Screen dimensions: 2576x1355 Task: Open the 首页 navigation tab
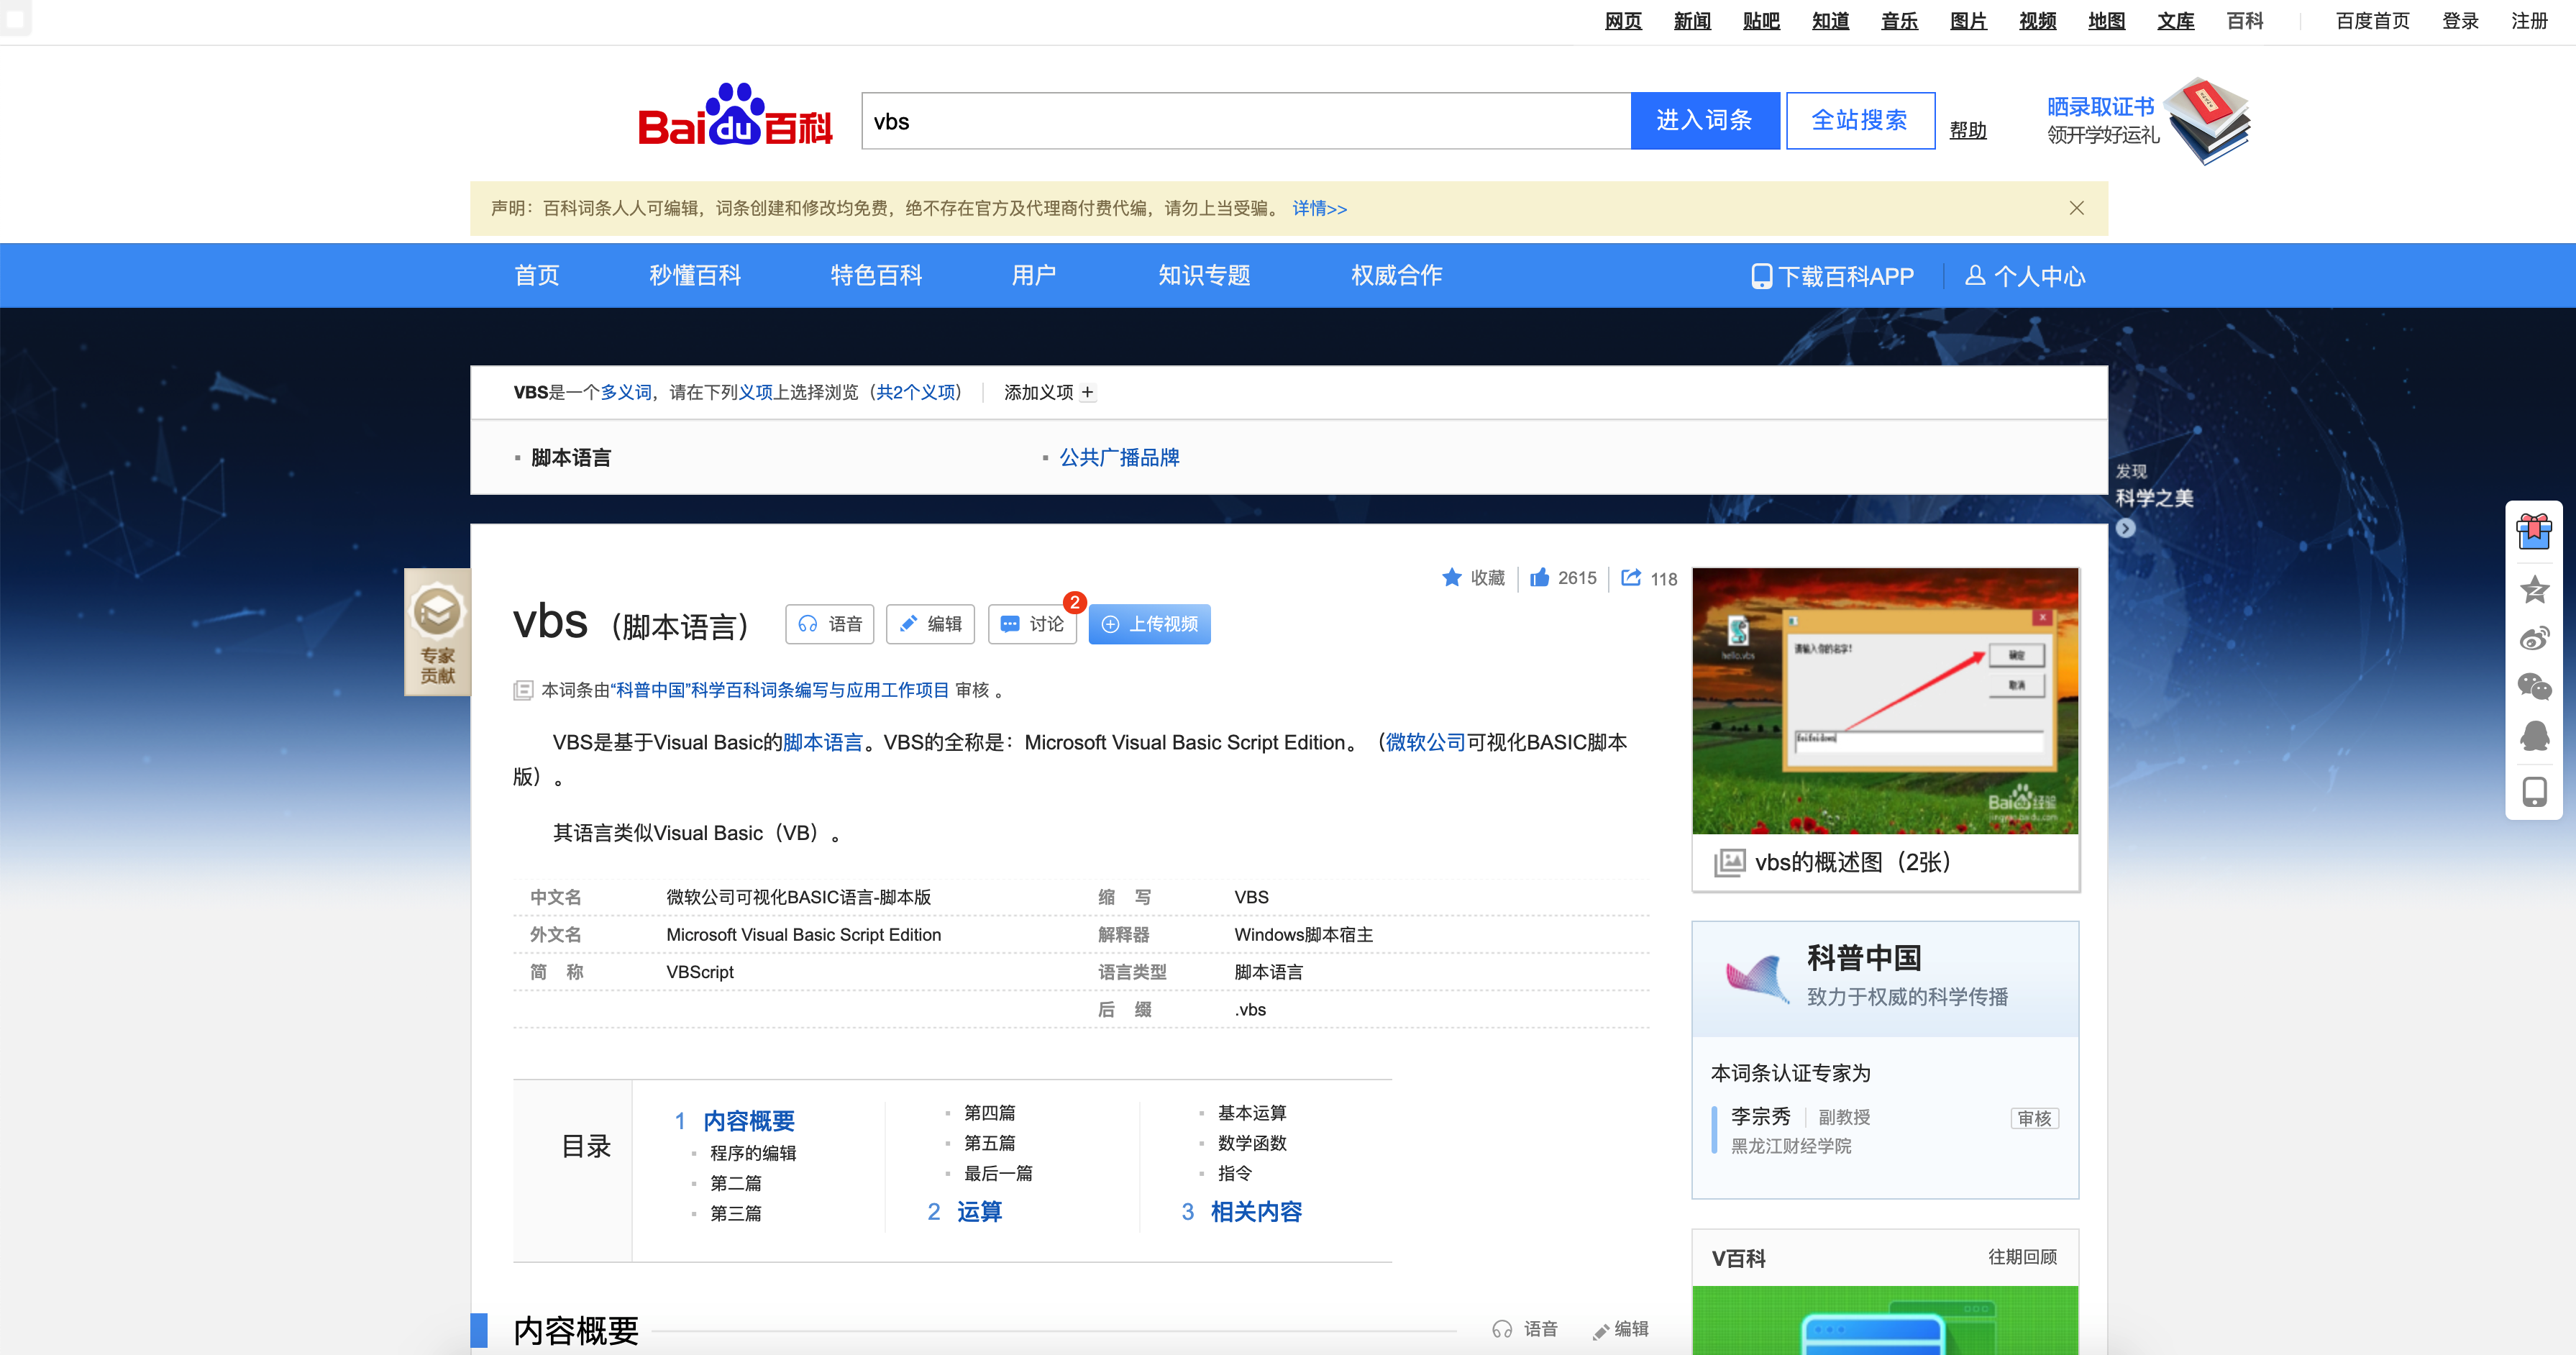[x=537, y=275]
